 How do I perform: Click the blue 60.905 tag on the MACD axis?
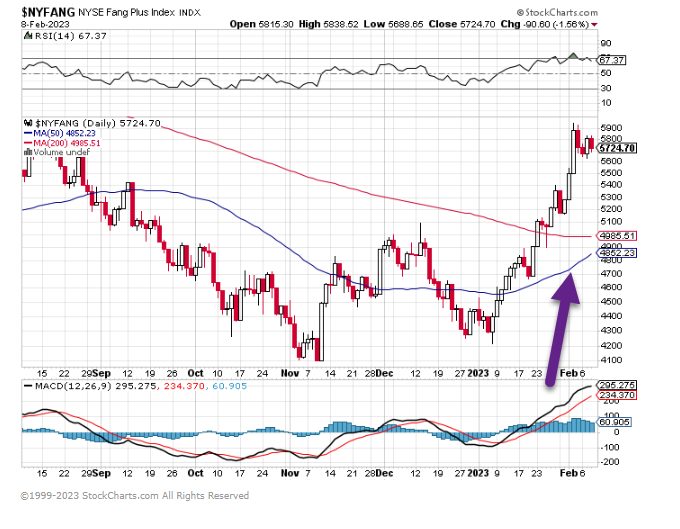615,422
